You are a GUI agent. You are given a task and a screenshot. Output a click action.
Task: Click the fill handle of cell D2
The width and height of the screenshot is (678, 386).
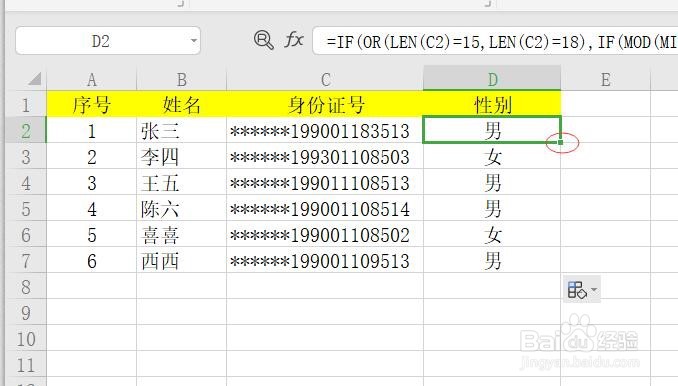(561, 142)
